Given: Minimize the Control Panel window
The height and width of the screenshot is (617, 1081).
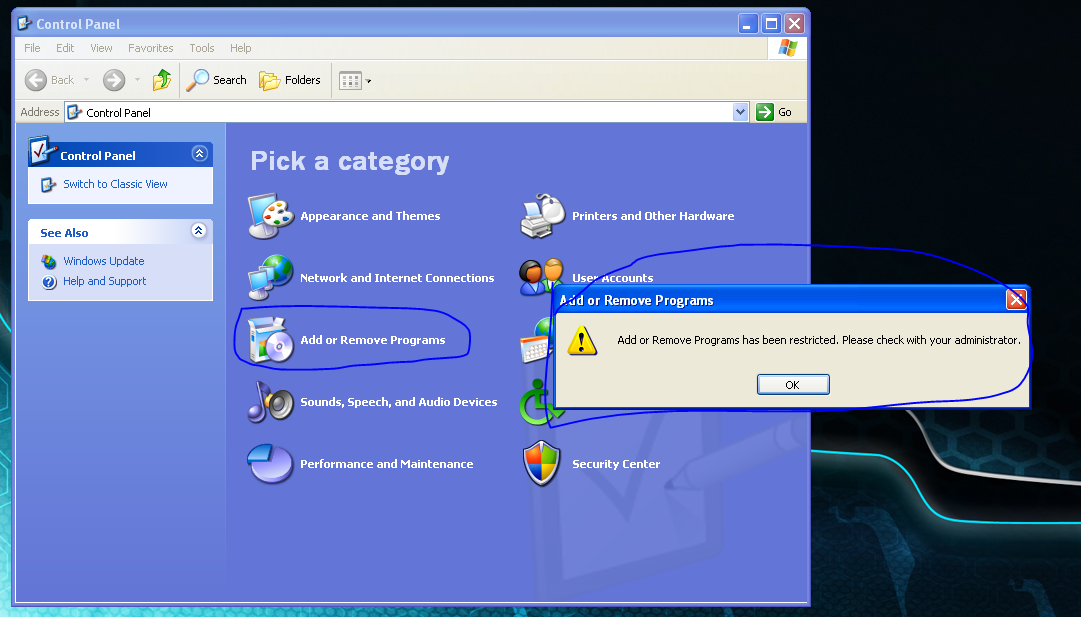Looking at the screenshot, I should [748, 24].
